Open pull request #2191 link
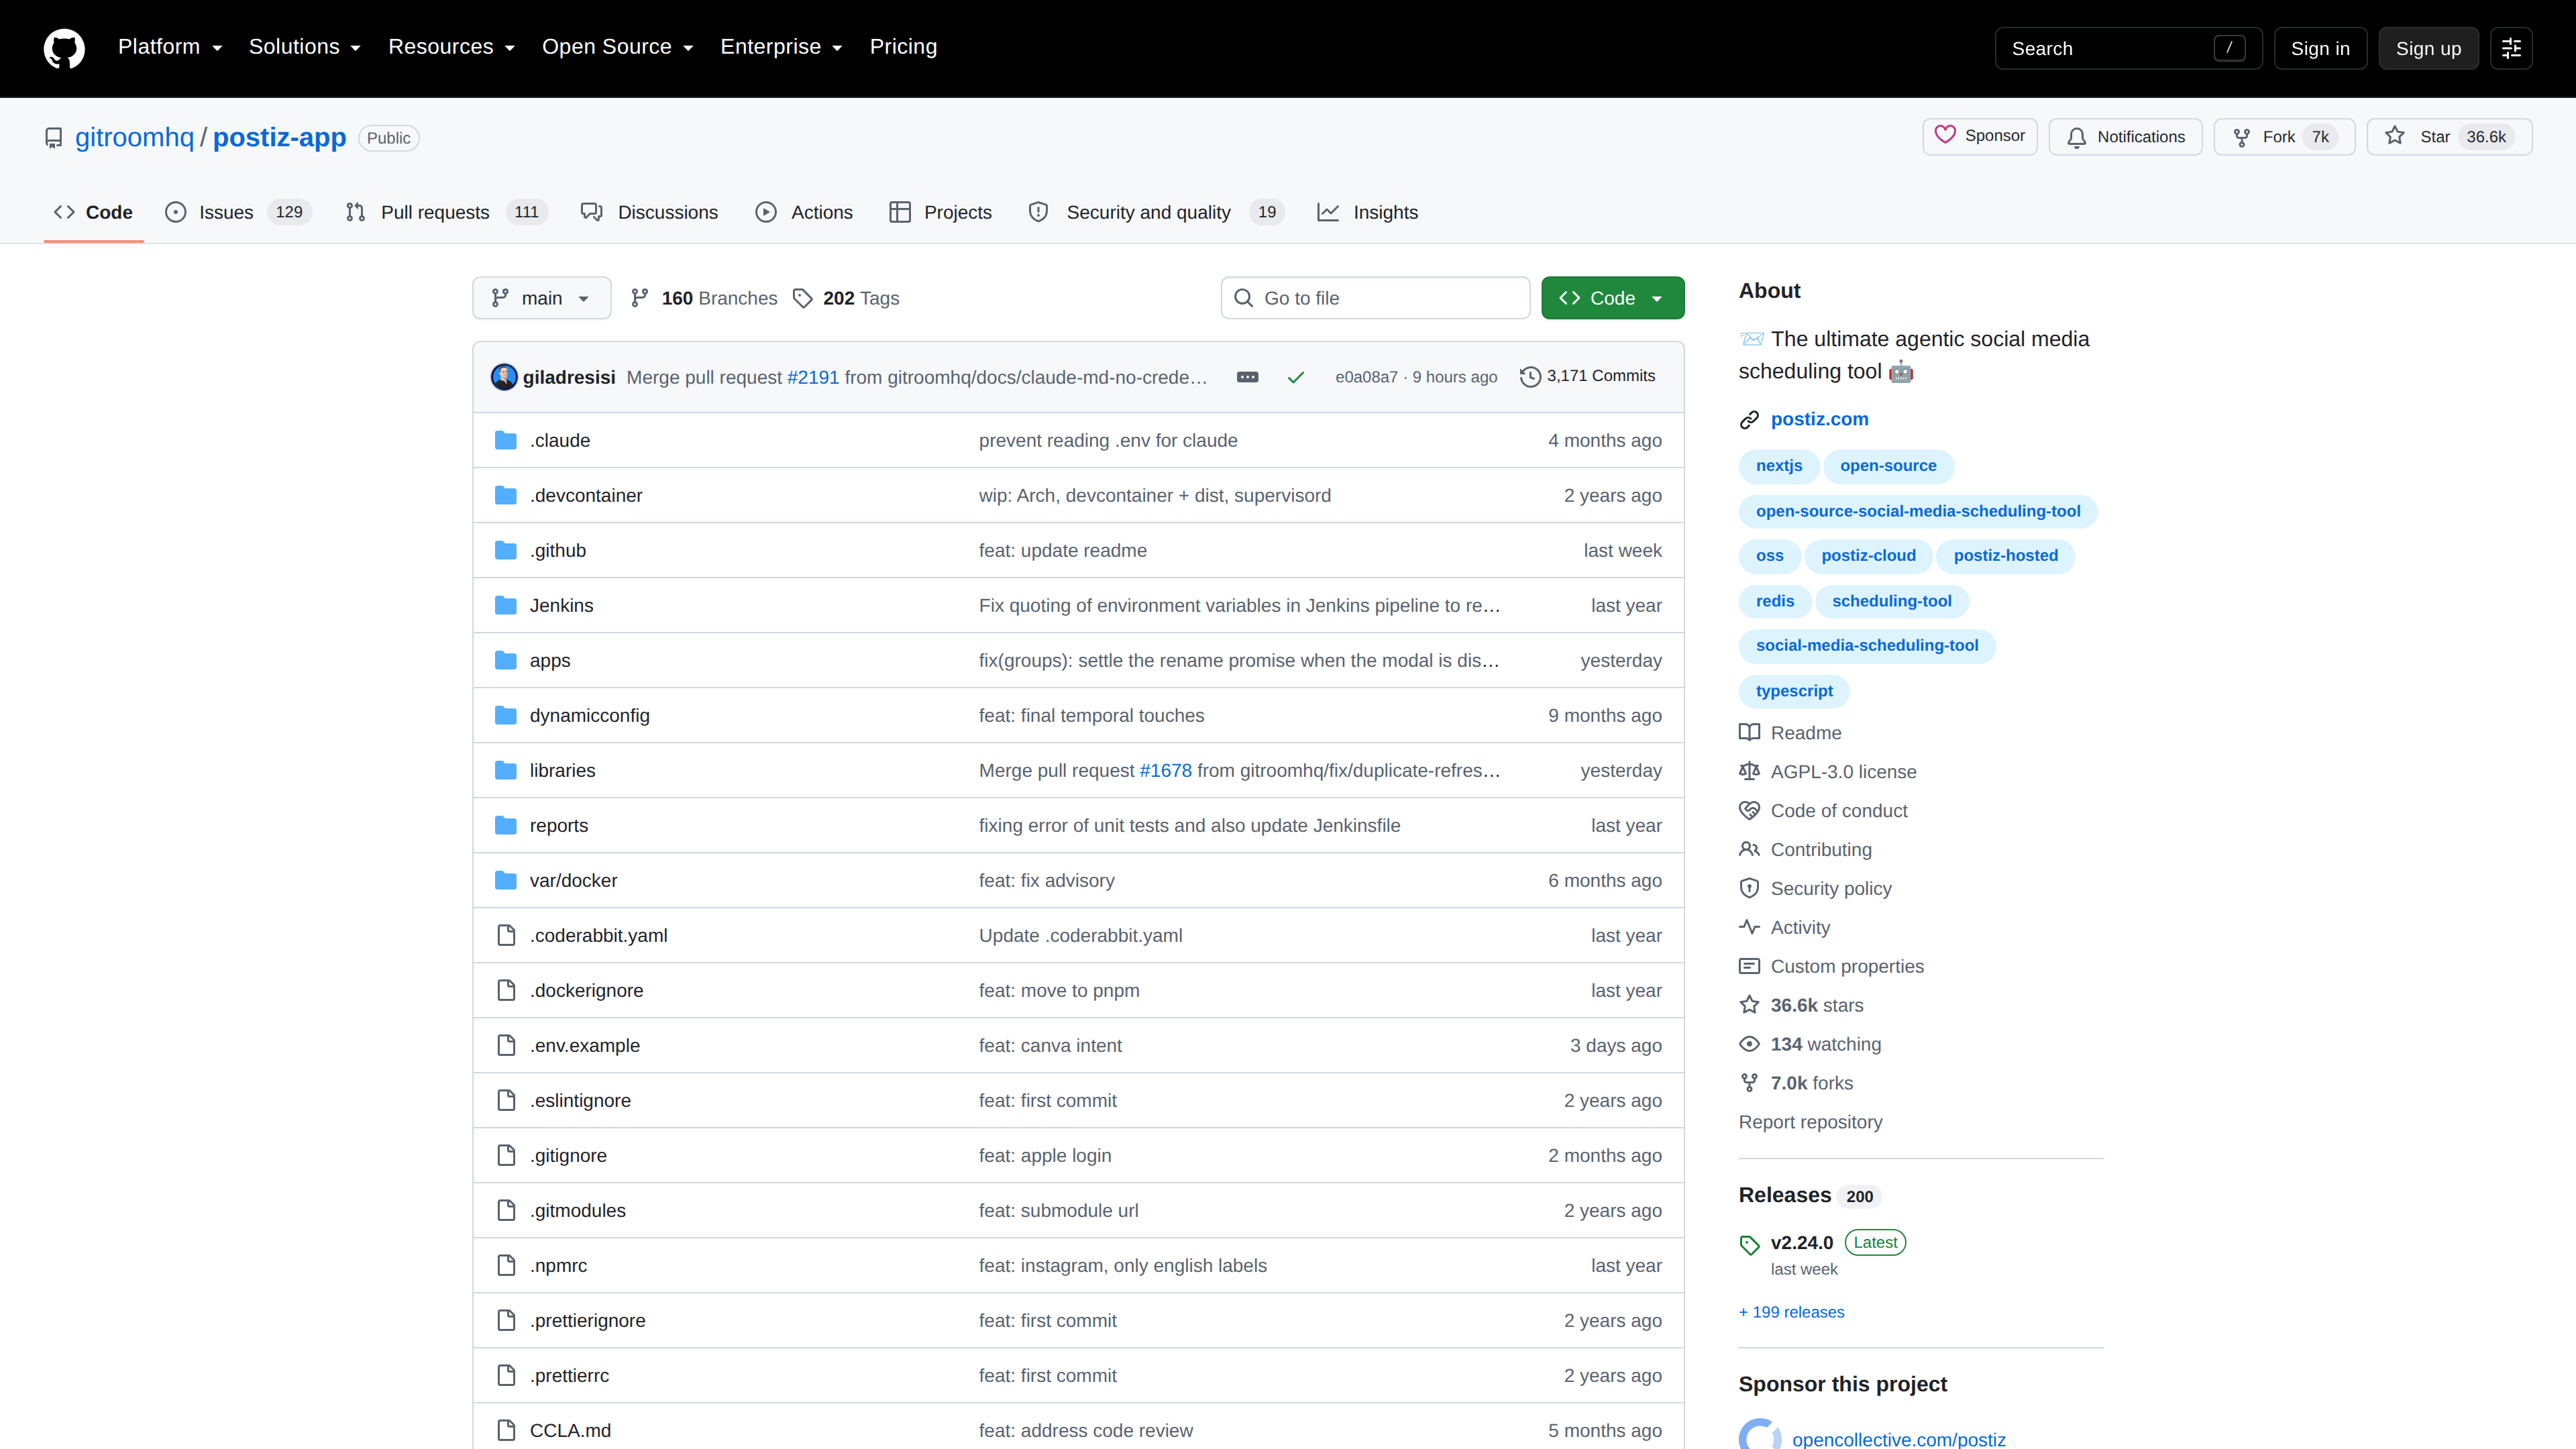 coord(813,377)
